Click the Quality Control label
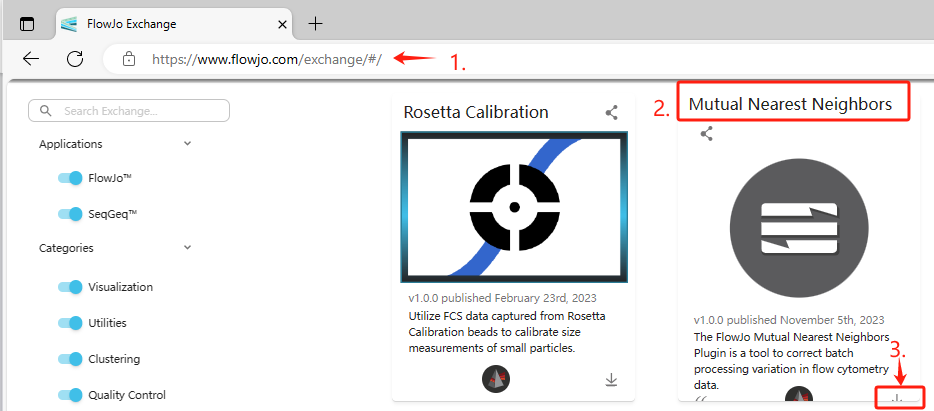This screenshot has width=934, height=411. [127, 395]
